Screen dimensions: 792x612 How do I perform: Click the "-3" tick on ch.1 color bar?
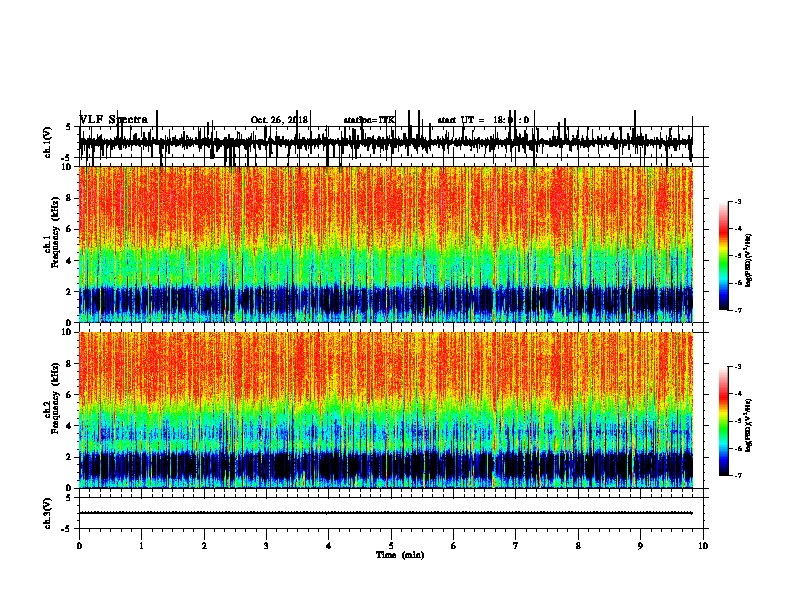tap(737, 202)
